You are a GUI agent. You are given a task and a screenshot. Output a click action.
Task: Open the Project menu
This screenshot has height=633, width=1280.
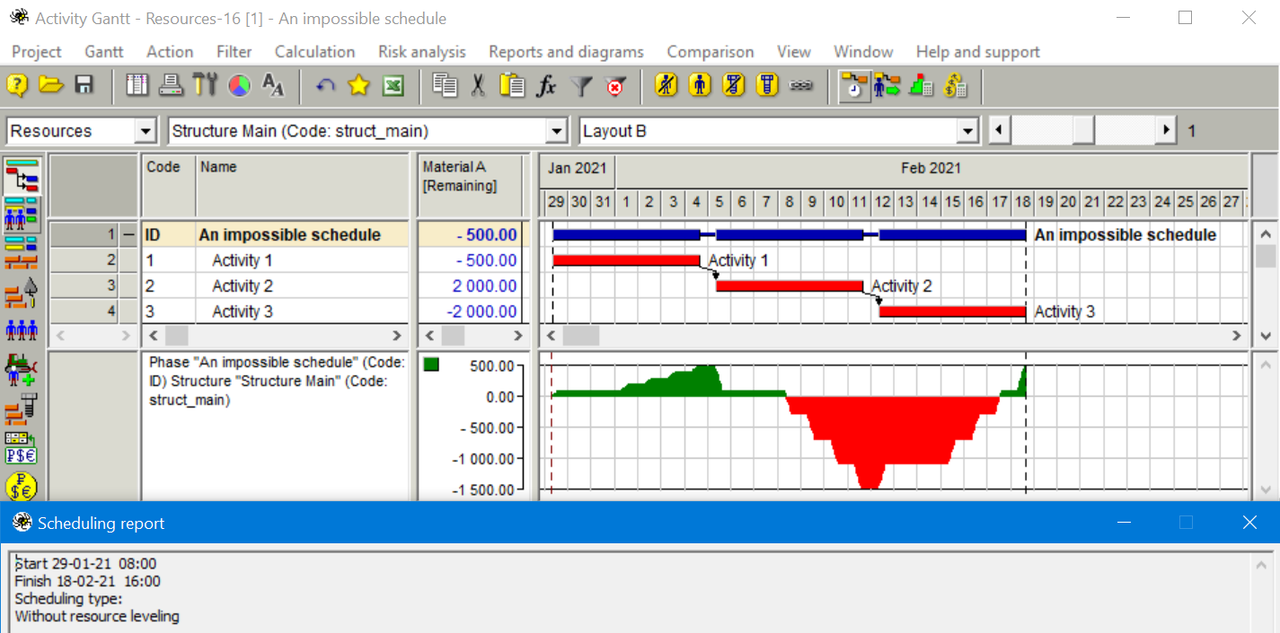tap(36, 52)
